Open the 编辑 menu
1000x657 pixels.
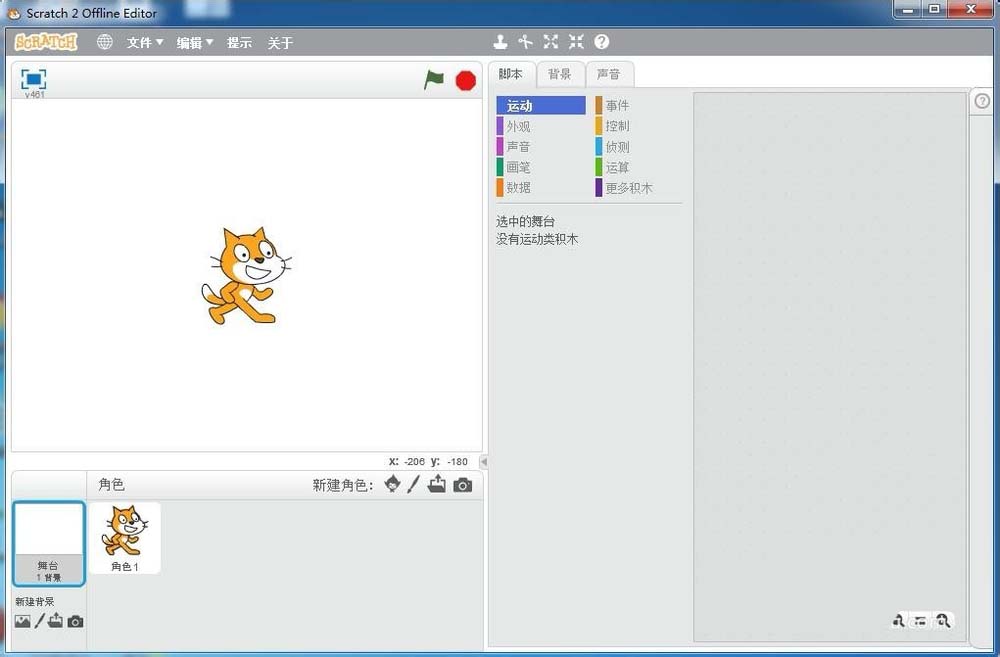point(195,43)
